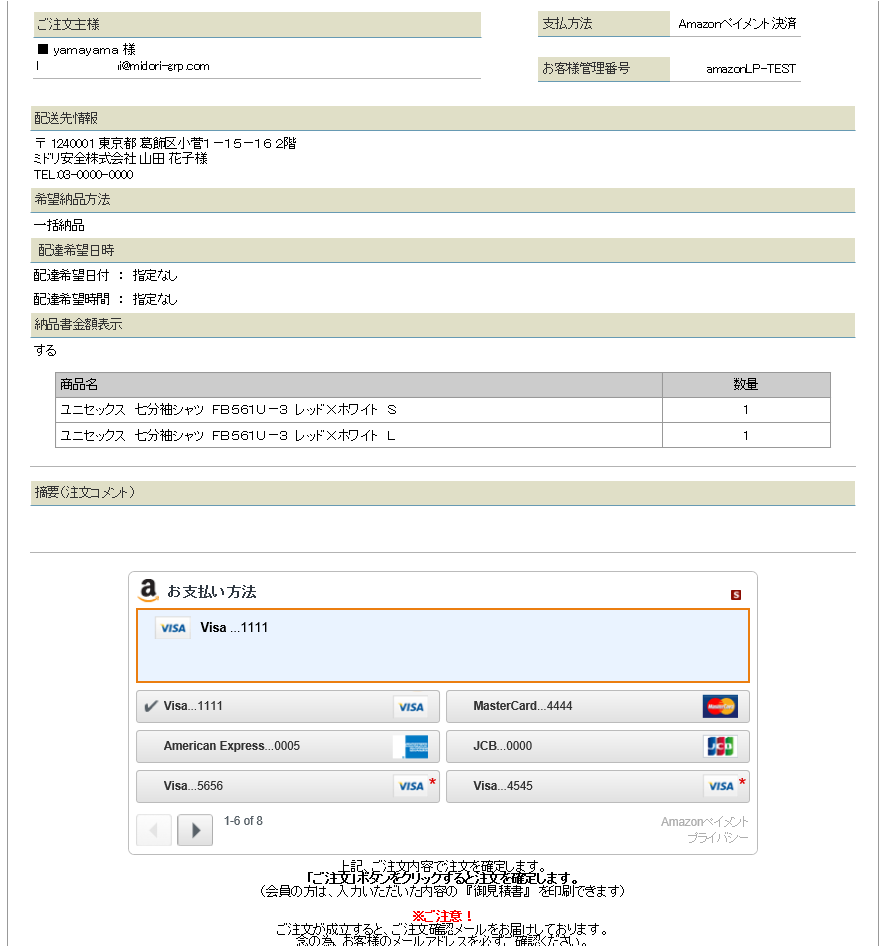Select American Express...0005 card
889x947 pixels.
pyautogui.click(x=287, y=746)
